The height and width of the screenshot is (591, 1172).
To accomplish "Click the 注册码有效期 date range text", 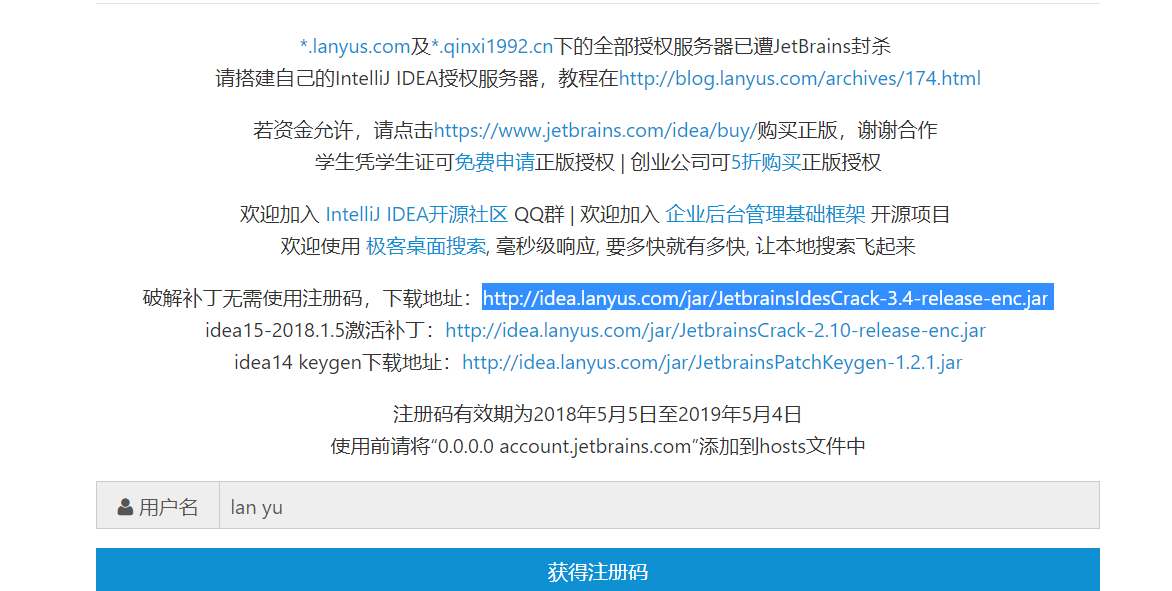I will (597, 414).
